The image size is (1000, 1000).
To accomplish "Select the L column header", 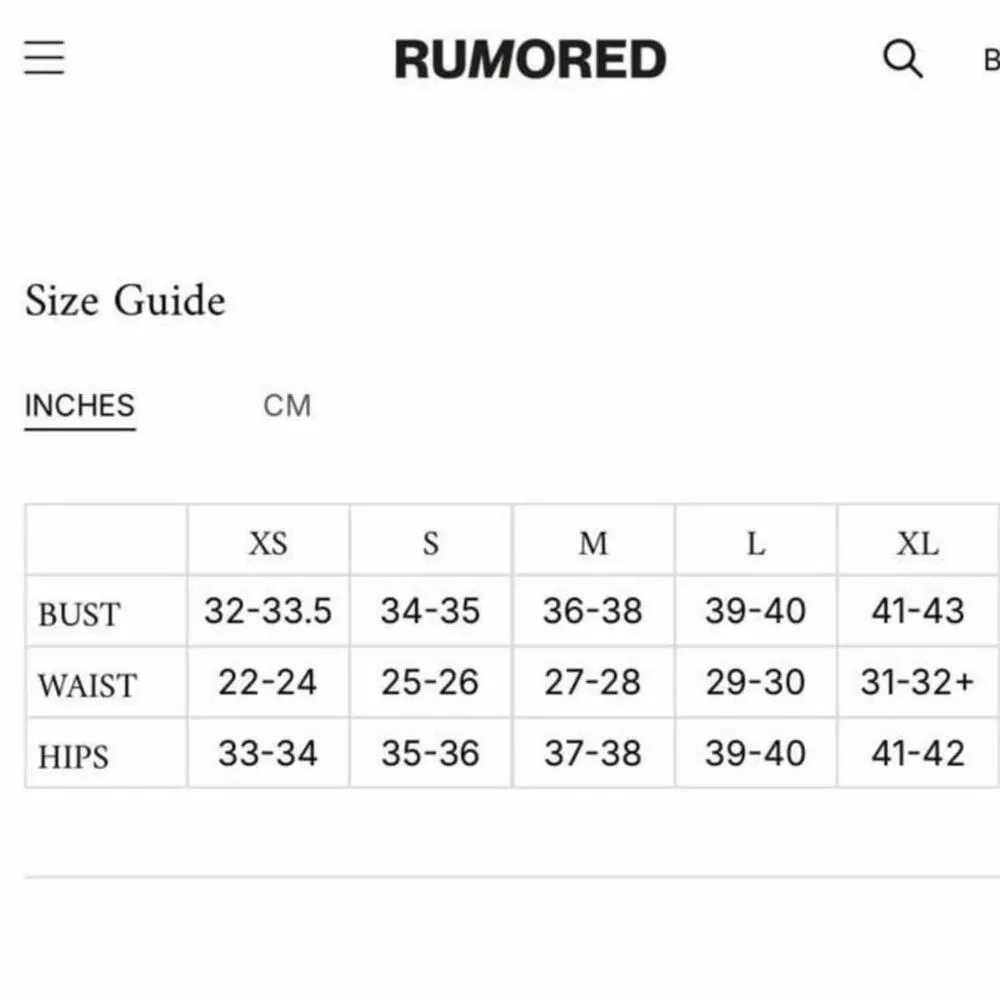I will (756, 543).
